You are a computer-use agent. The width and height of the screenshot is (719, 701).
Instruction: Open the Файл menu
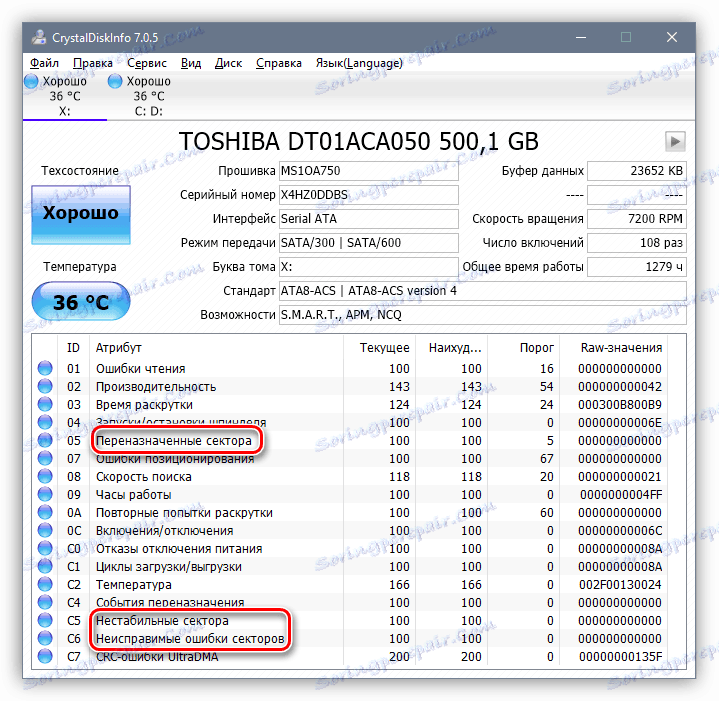pyautogui.click(x=45, y=63)
